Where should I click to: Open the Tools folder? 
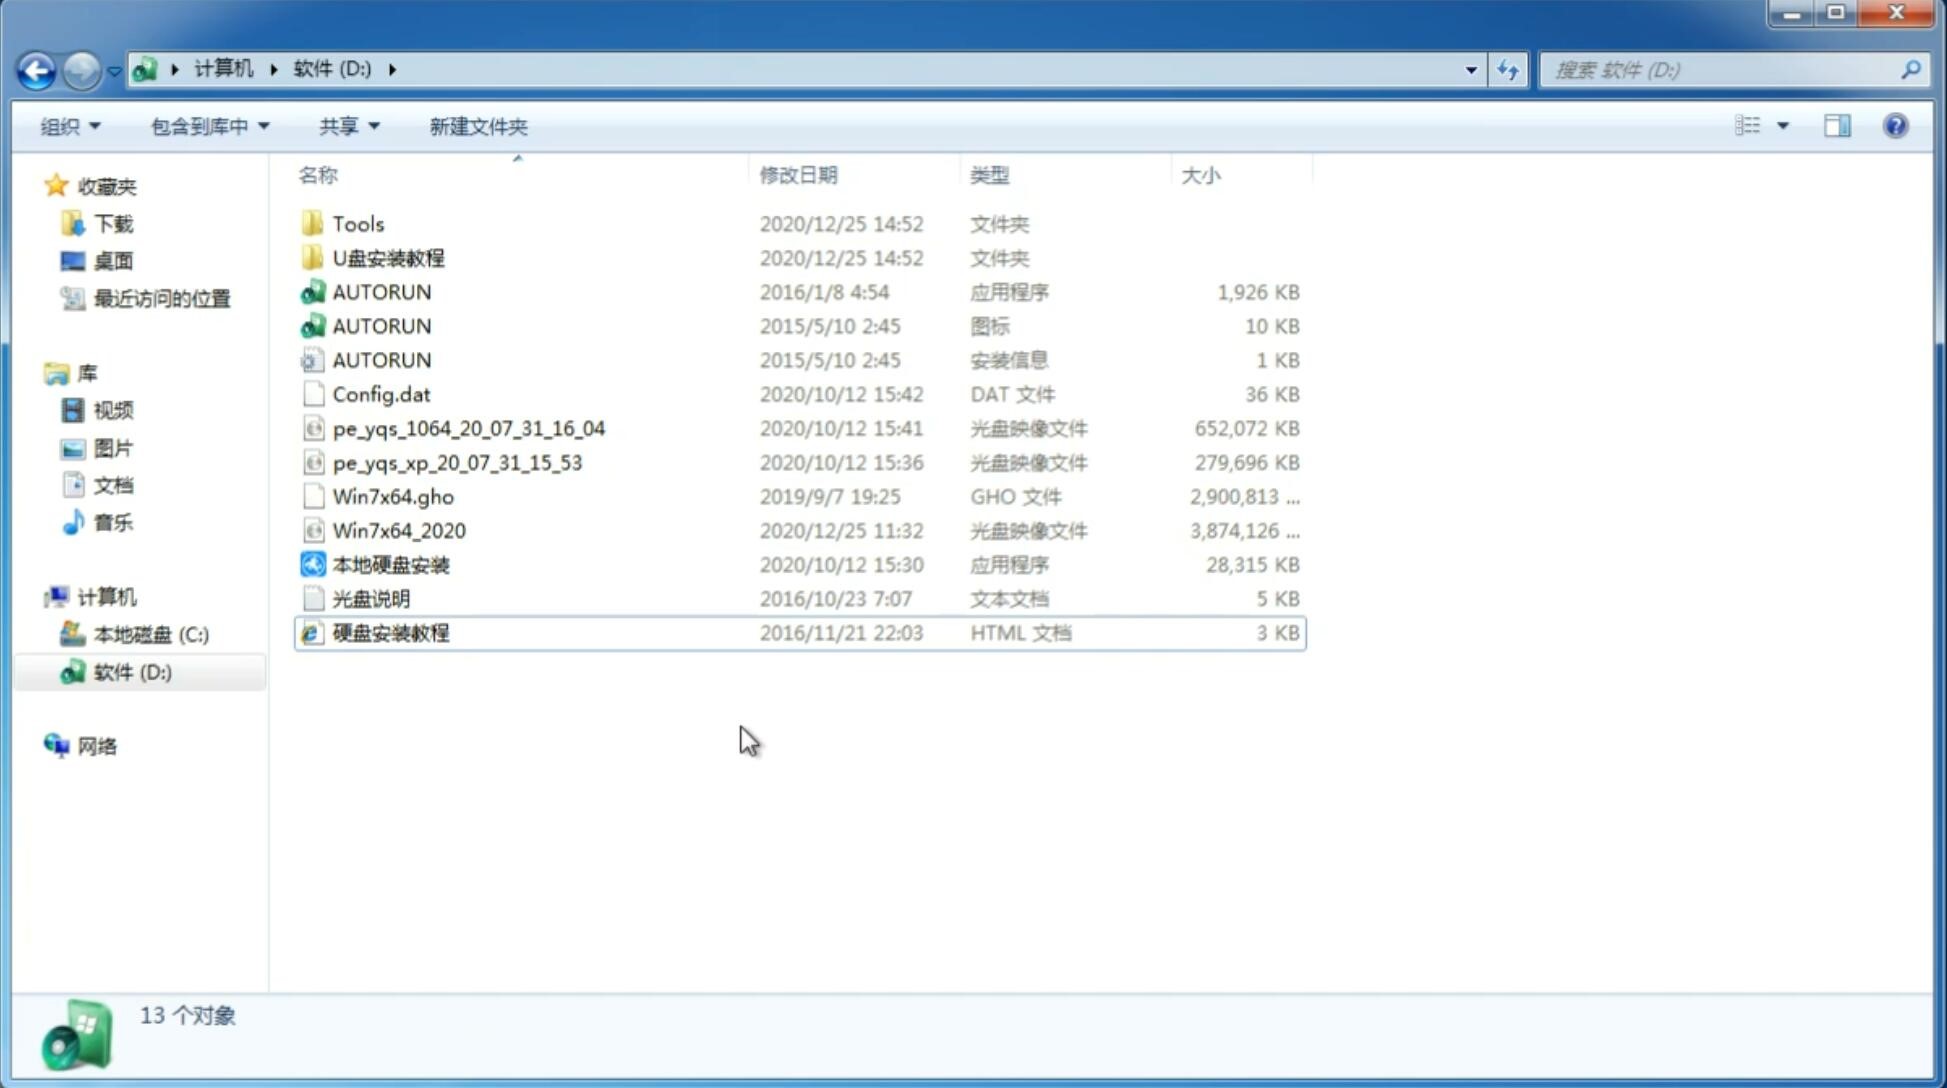click(358, 223)
